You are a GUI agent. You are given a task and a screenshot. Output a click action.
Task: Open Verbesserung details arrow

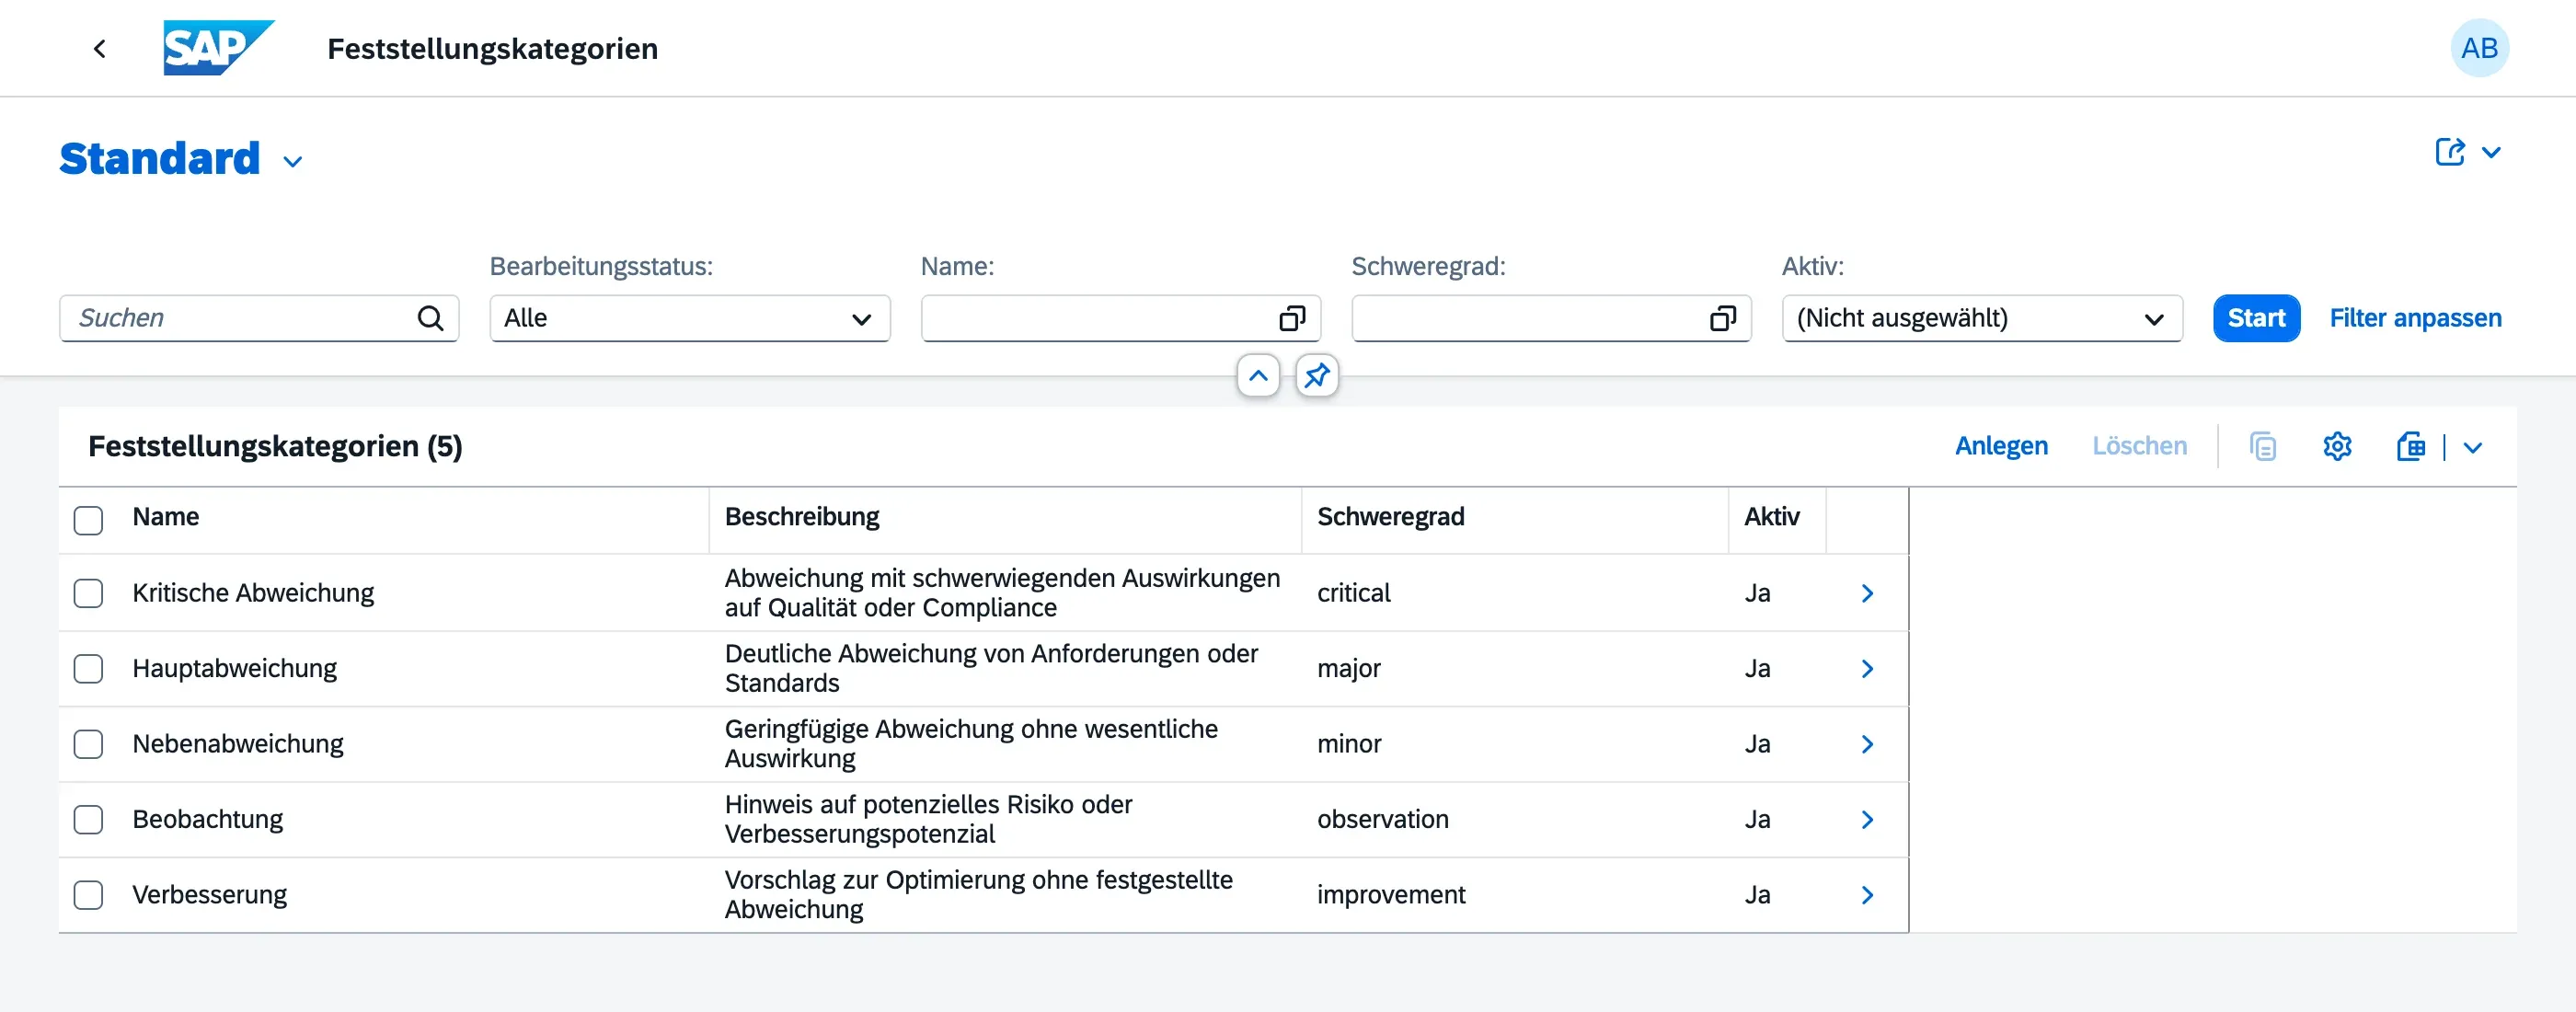coord(1866,894)
